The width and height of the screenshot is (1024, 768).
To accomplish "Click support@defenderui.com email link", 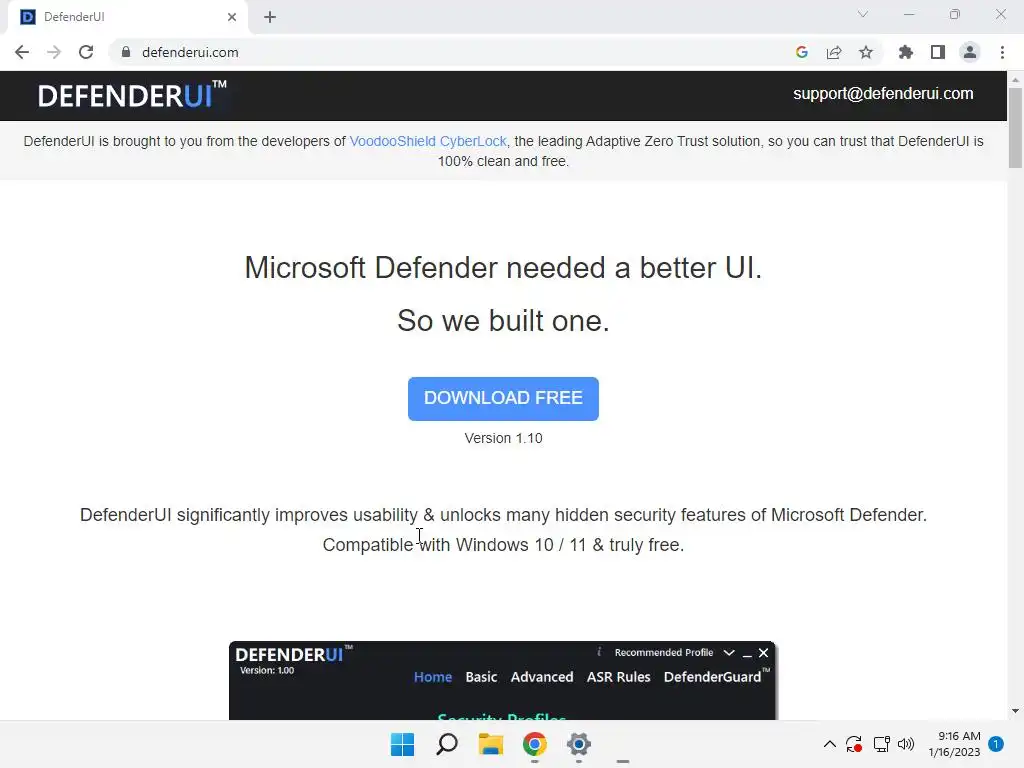I will click(x=883, y=93).
